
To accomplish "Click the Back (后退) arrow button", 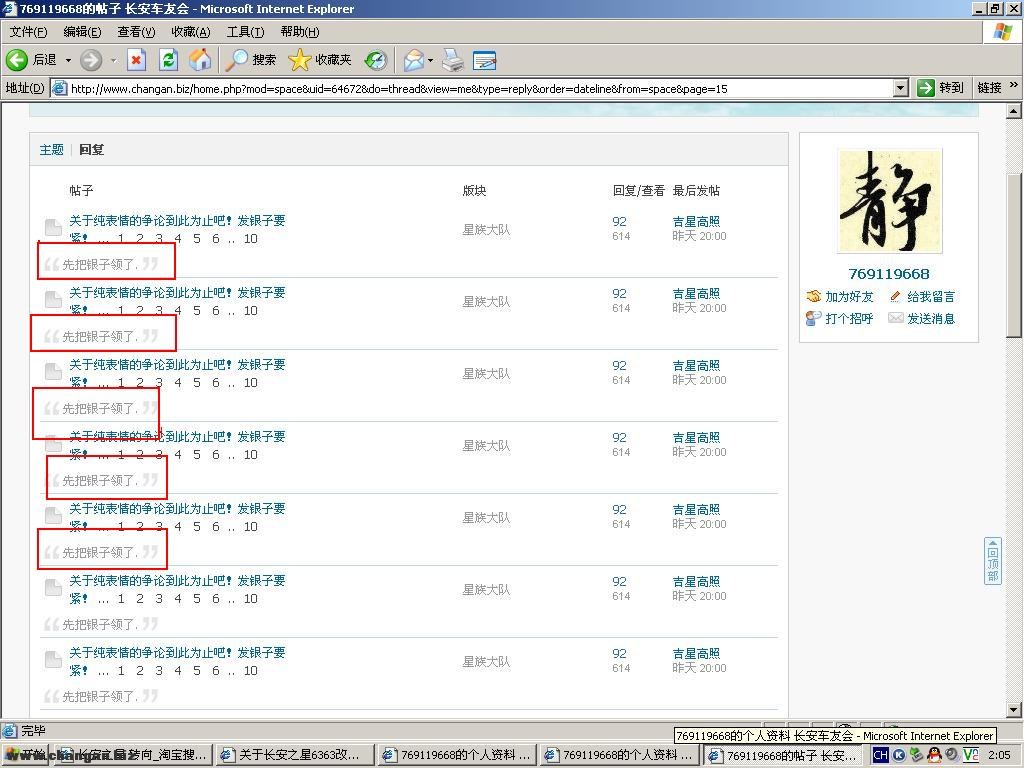I will (x=30, y=60).
